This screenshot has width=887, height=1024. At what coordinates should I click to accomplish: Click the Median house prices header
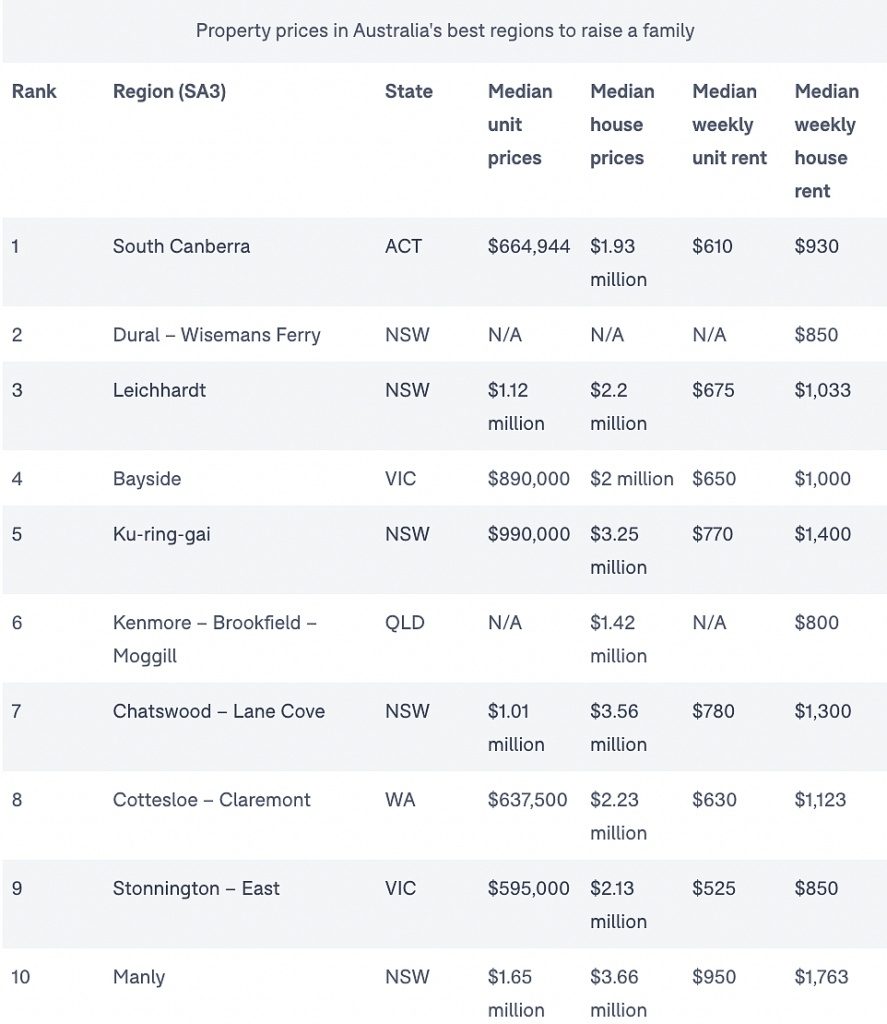tap(622, 125)
